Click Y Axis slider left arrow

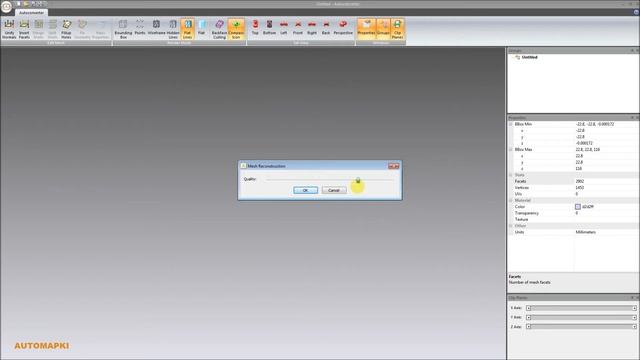point(528,317)
